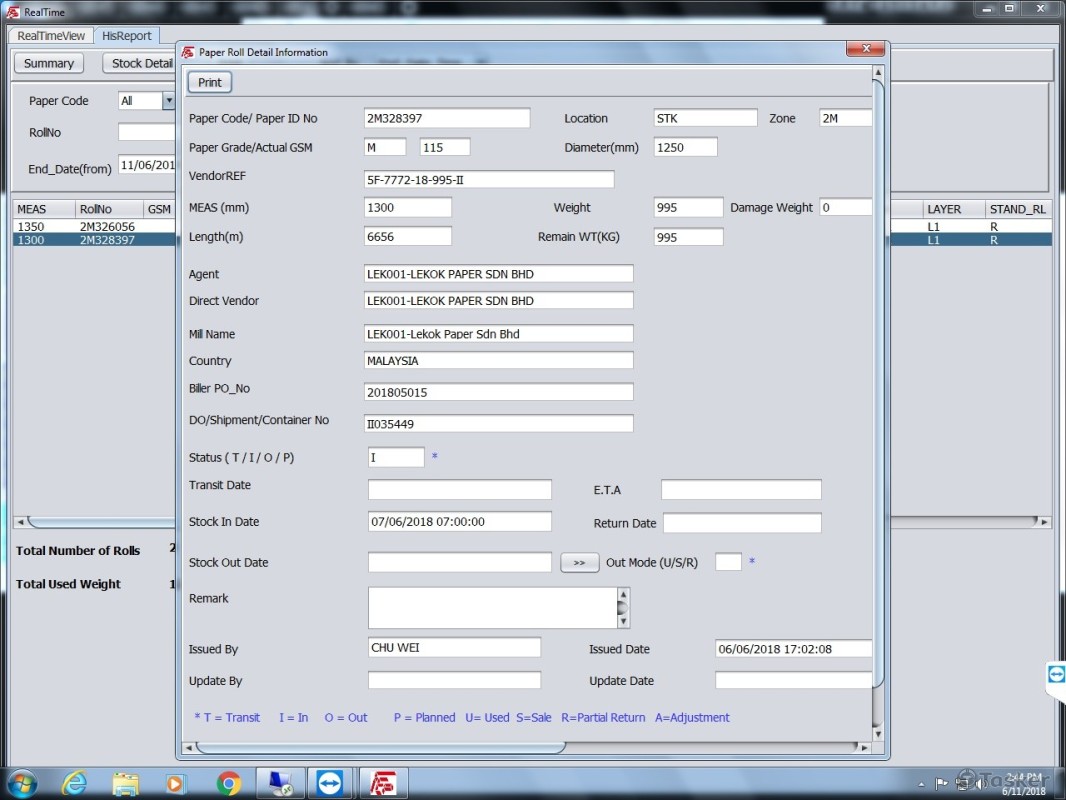Open the Paper Code dropdown
The height and width of the screenshot is (800, 1066).
coord(168,101)
